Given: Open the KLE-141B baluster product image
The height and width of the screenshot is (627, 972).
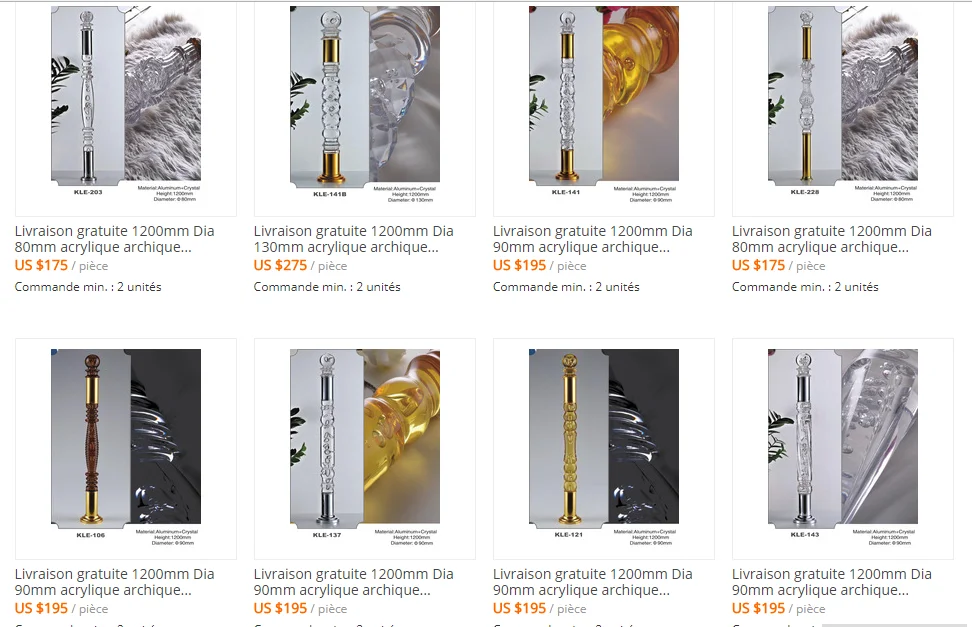Looking at the screenshot, I should tap(364, 105).
